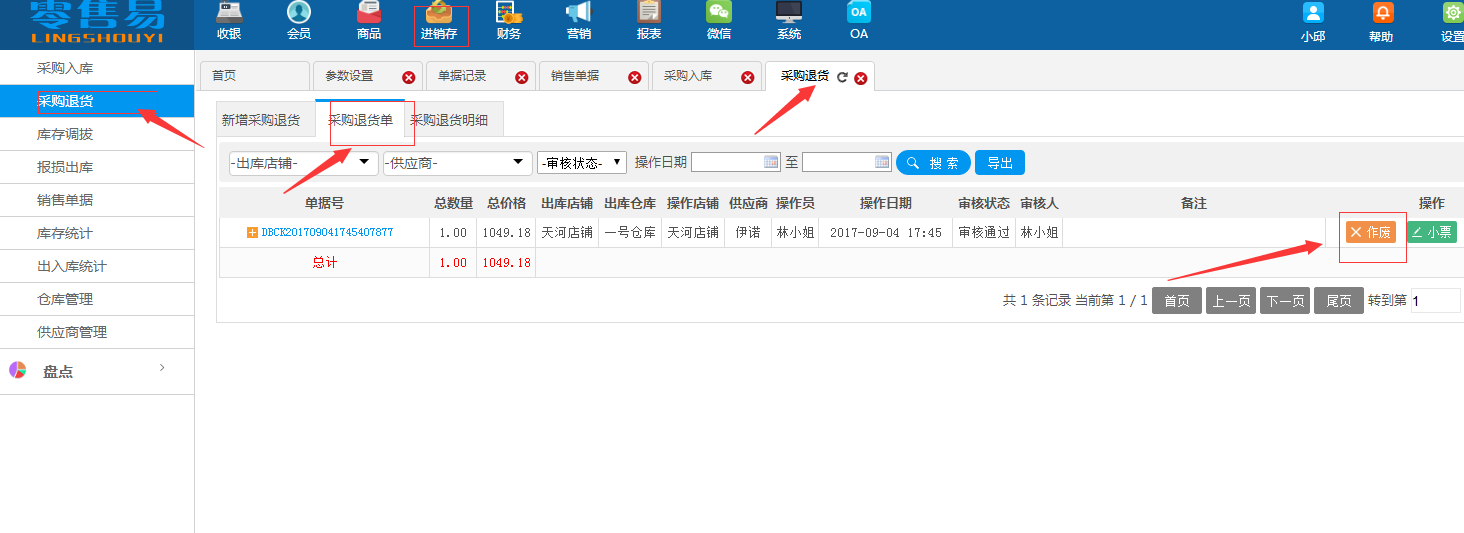Open the 财务 finance module icon

coord(509,13)
